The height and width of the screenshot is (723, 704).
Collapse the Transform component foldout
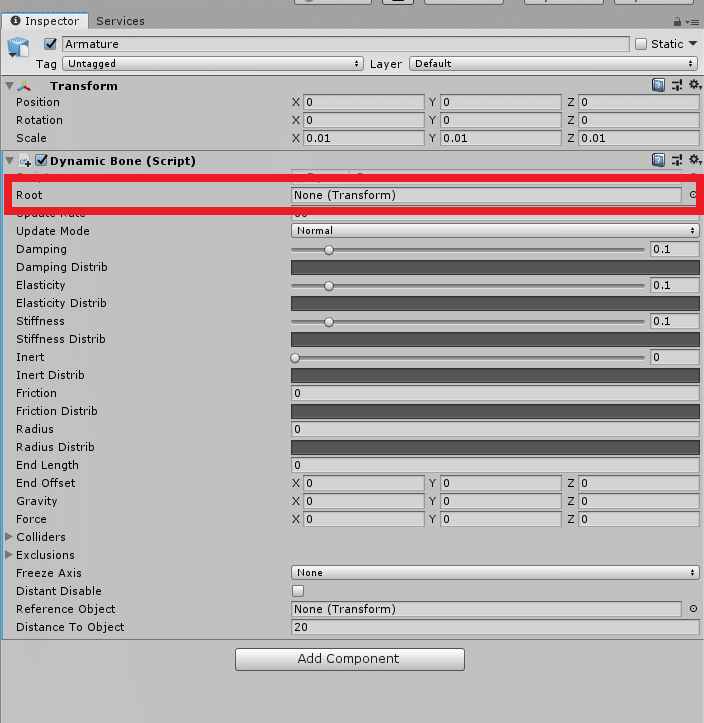pos(9,86)
